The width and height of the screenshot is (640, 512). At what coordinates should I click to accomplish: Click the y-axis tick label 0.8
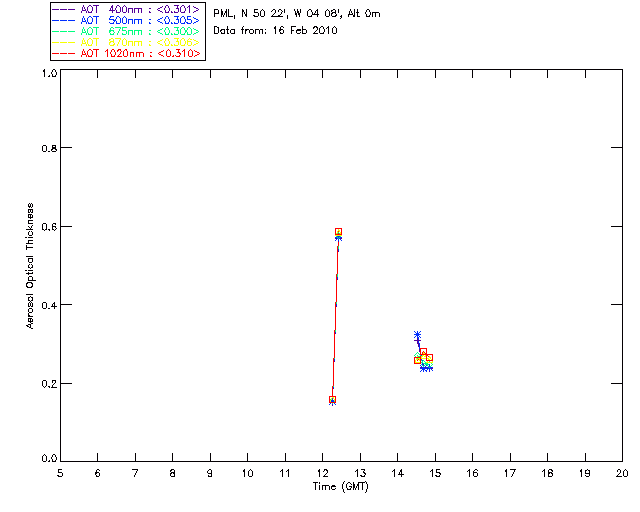[49, 149]
